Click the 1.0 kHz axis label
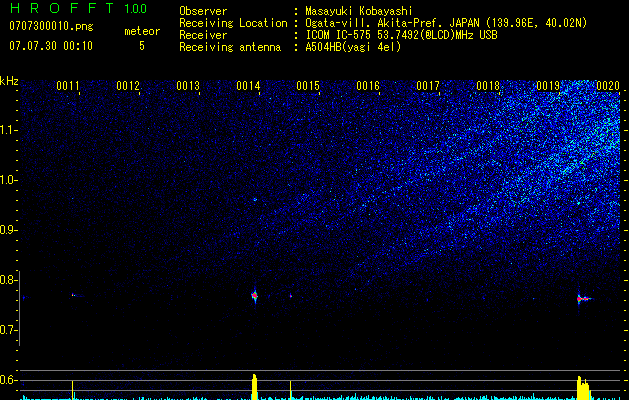 pyautogui.click(x=9, y=180)
